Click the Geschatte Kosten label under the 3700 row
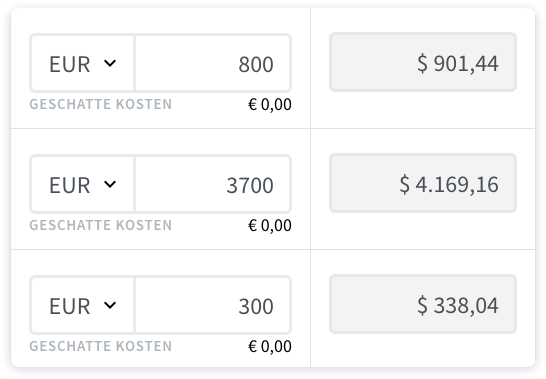 pyautogui.click(x=101, y=225)
